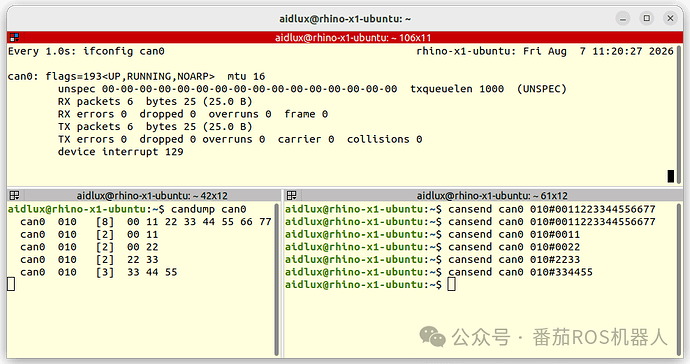Click the cursor at the cansend prompt
This screenshot has width=690, height=364.
(451, 284)
